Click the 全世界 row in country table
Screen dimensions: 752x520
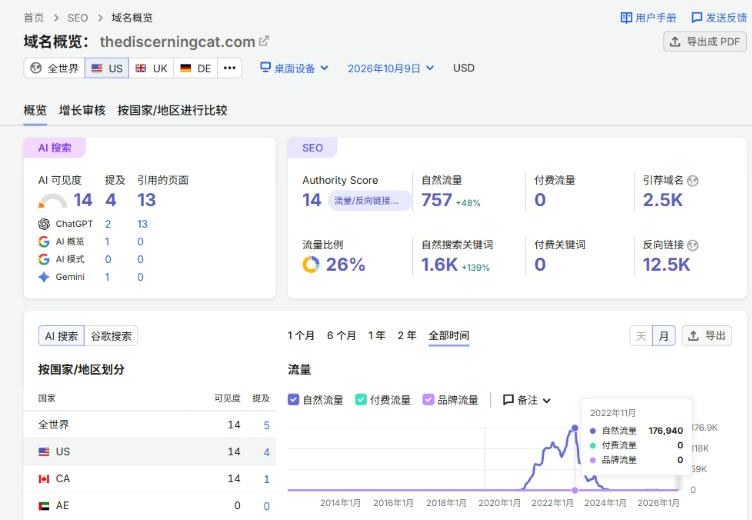(x=150, y=425)
